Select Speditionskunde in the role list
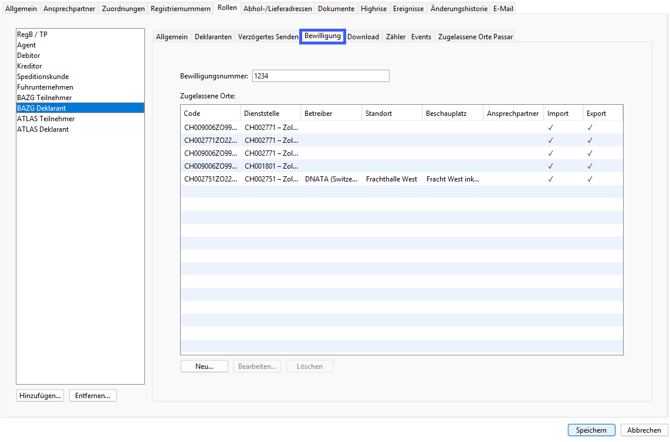 click(x=43, y=77)
